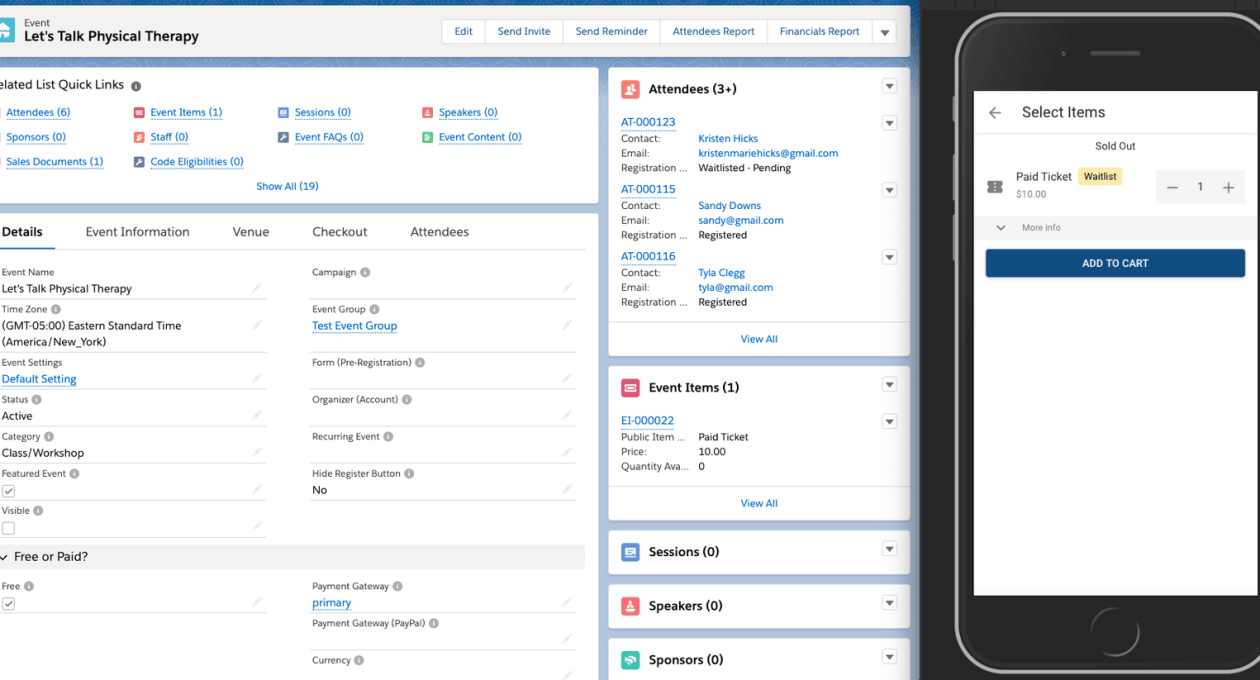Switch to the Event Information tab
The height and width of the screenshot is (680, 1260).
pyautogui.click(x=137, y=232)
